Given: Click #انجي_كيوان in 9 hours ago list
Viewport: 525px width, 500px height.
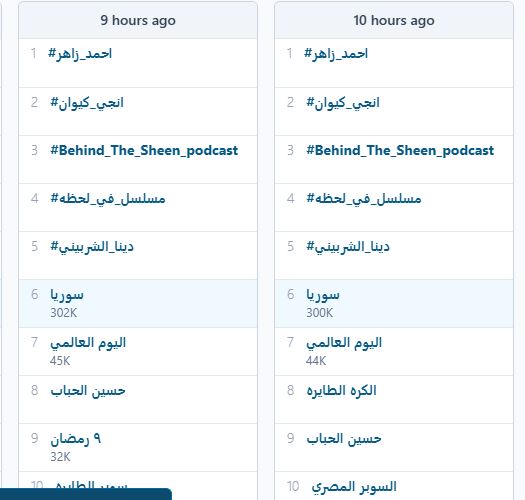Looking at the screenshot, I should tap(87, 102).
